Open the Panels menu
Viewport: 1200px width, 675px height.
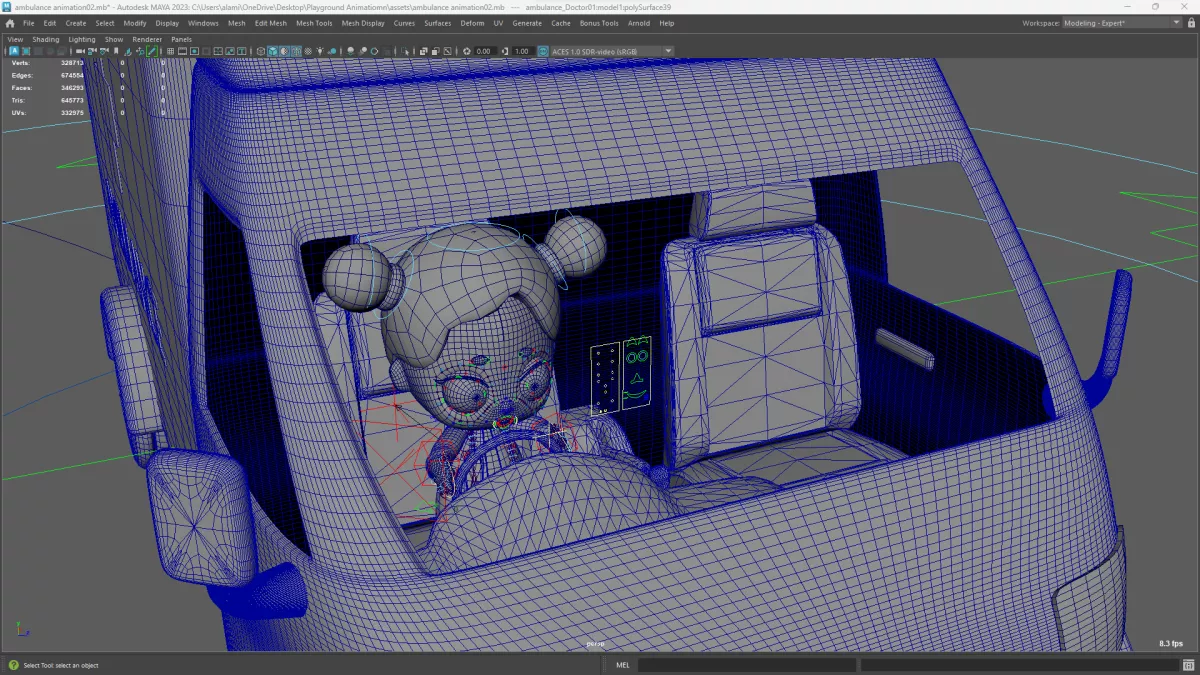[181, 39]
